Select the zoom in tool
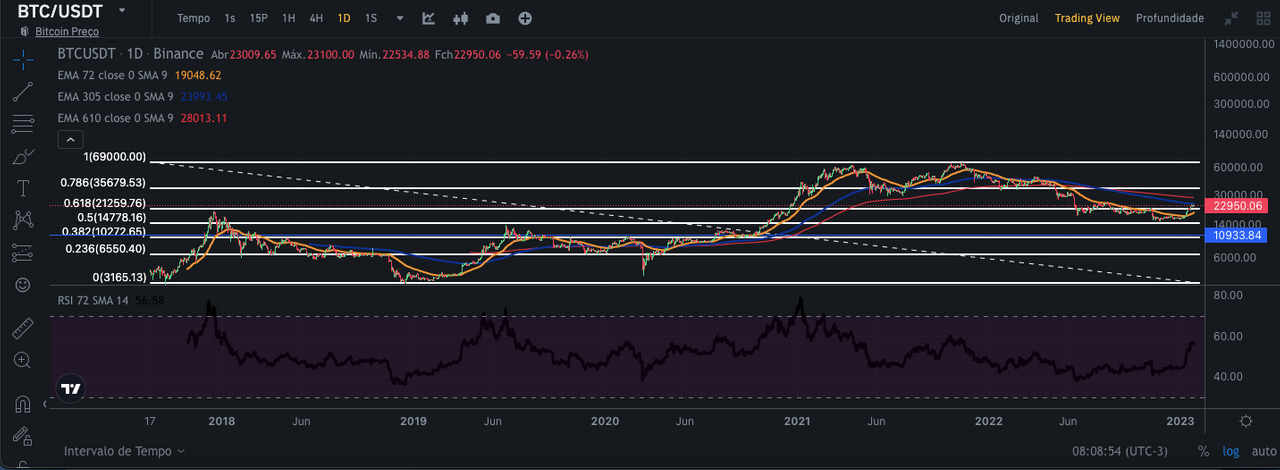This screenshot has width=1280, height=470. pyautogui.click(x=22, y=360)
